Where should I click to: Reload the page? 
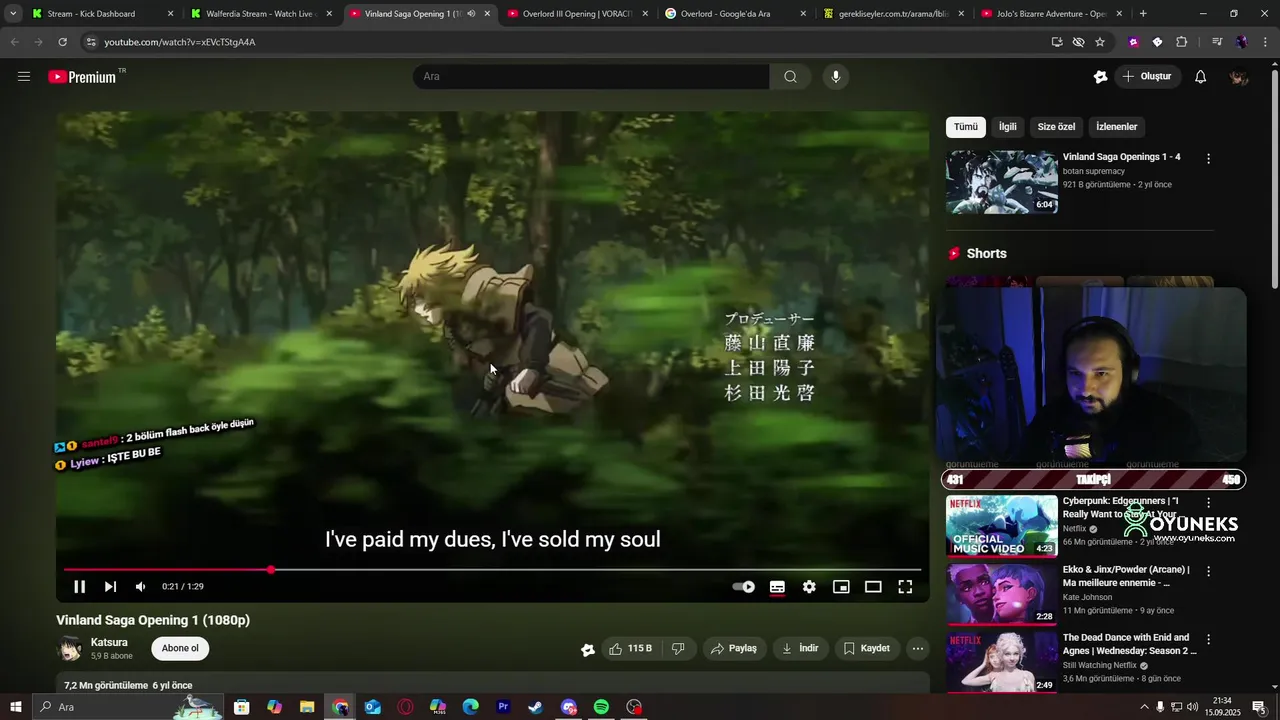pyautogui.click(x=62, y=42)
